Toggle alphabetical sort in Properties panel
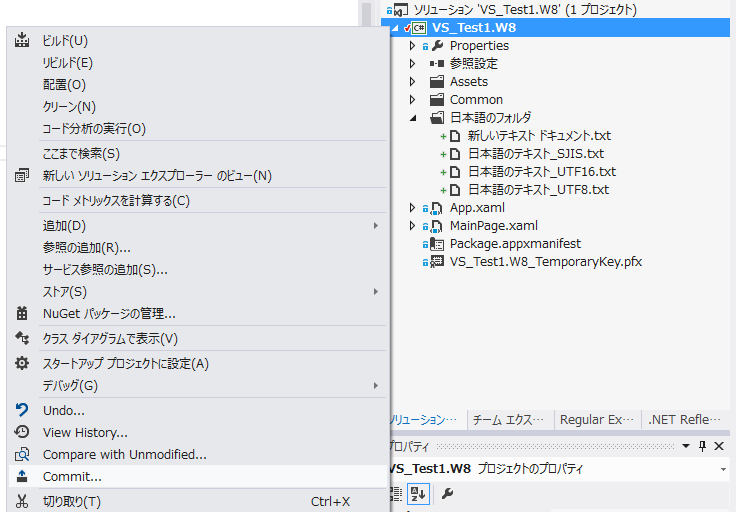Image resolution: width=736 pixels, height=512 pixels. pos(418,494)
